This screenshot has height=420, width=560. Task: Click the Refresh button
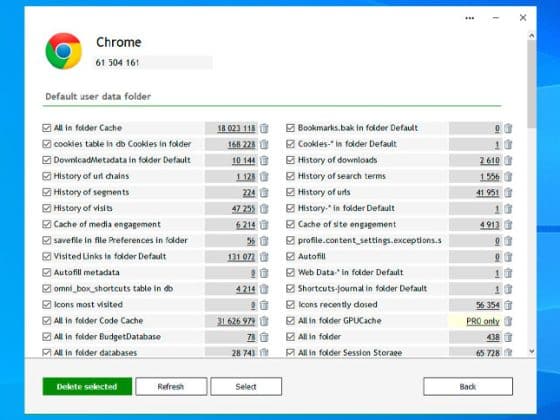(171, 386)
